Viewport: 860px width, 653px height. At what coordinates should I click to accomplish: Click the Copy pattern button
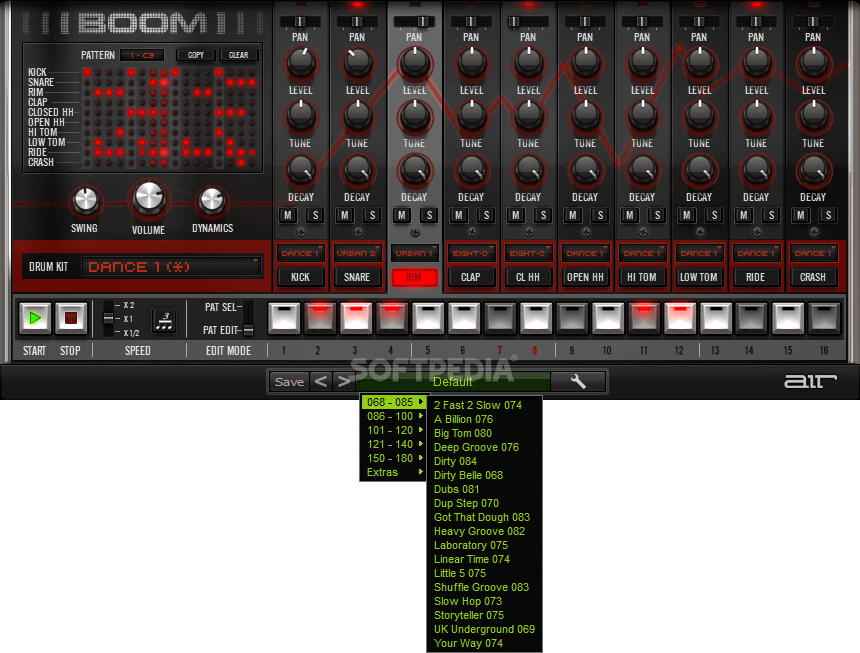196,55
